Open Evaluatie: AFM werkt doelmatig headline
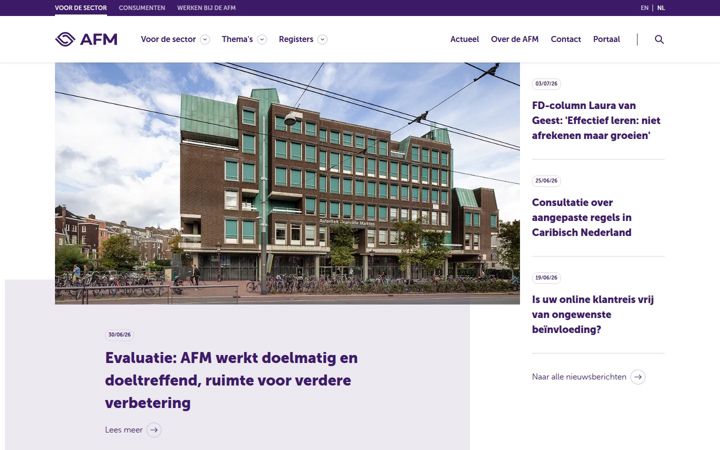 [231, 380]
